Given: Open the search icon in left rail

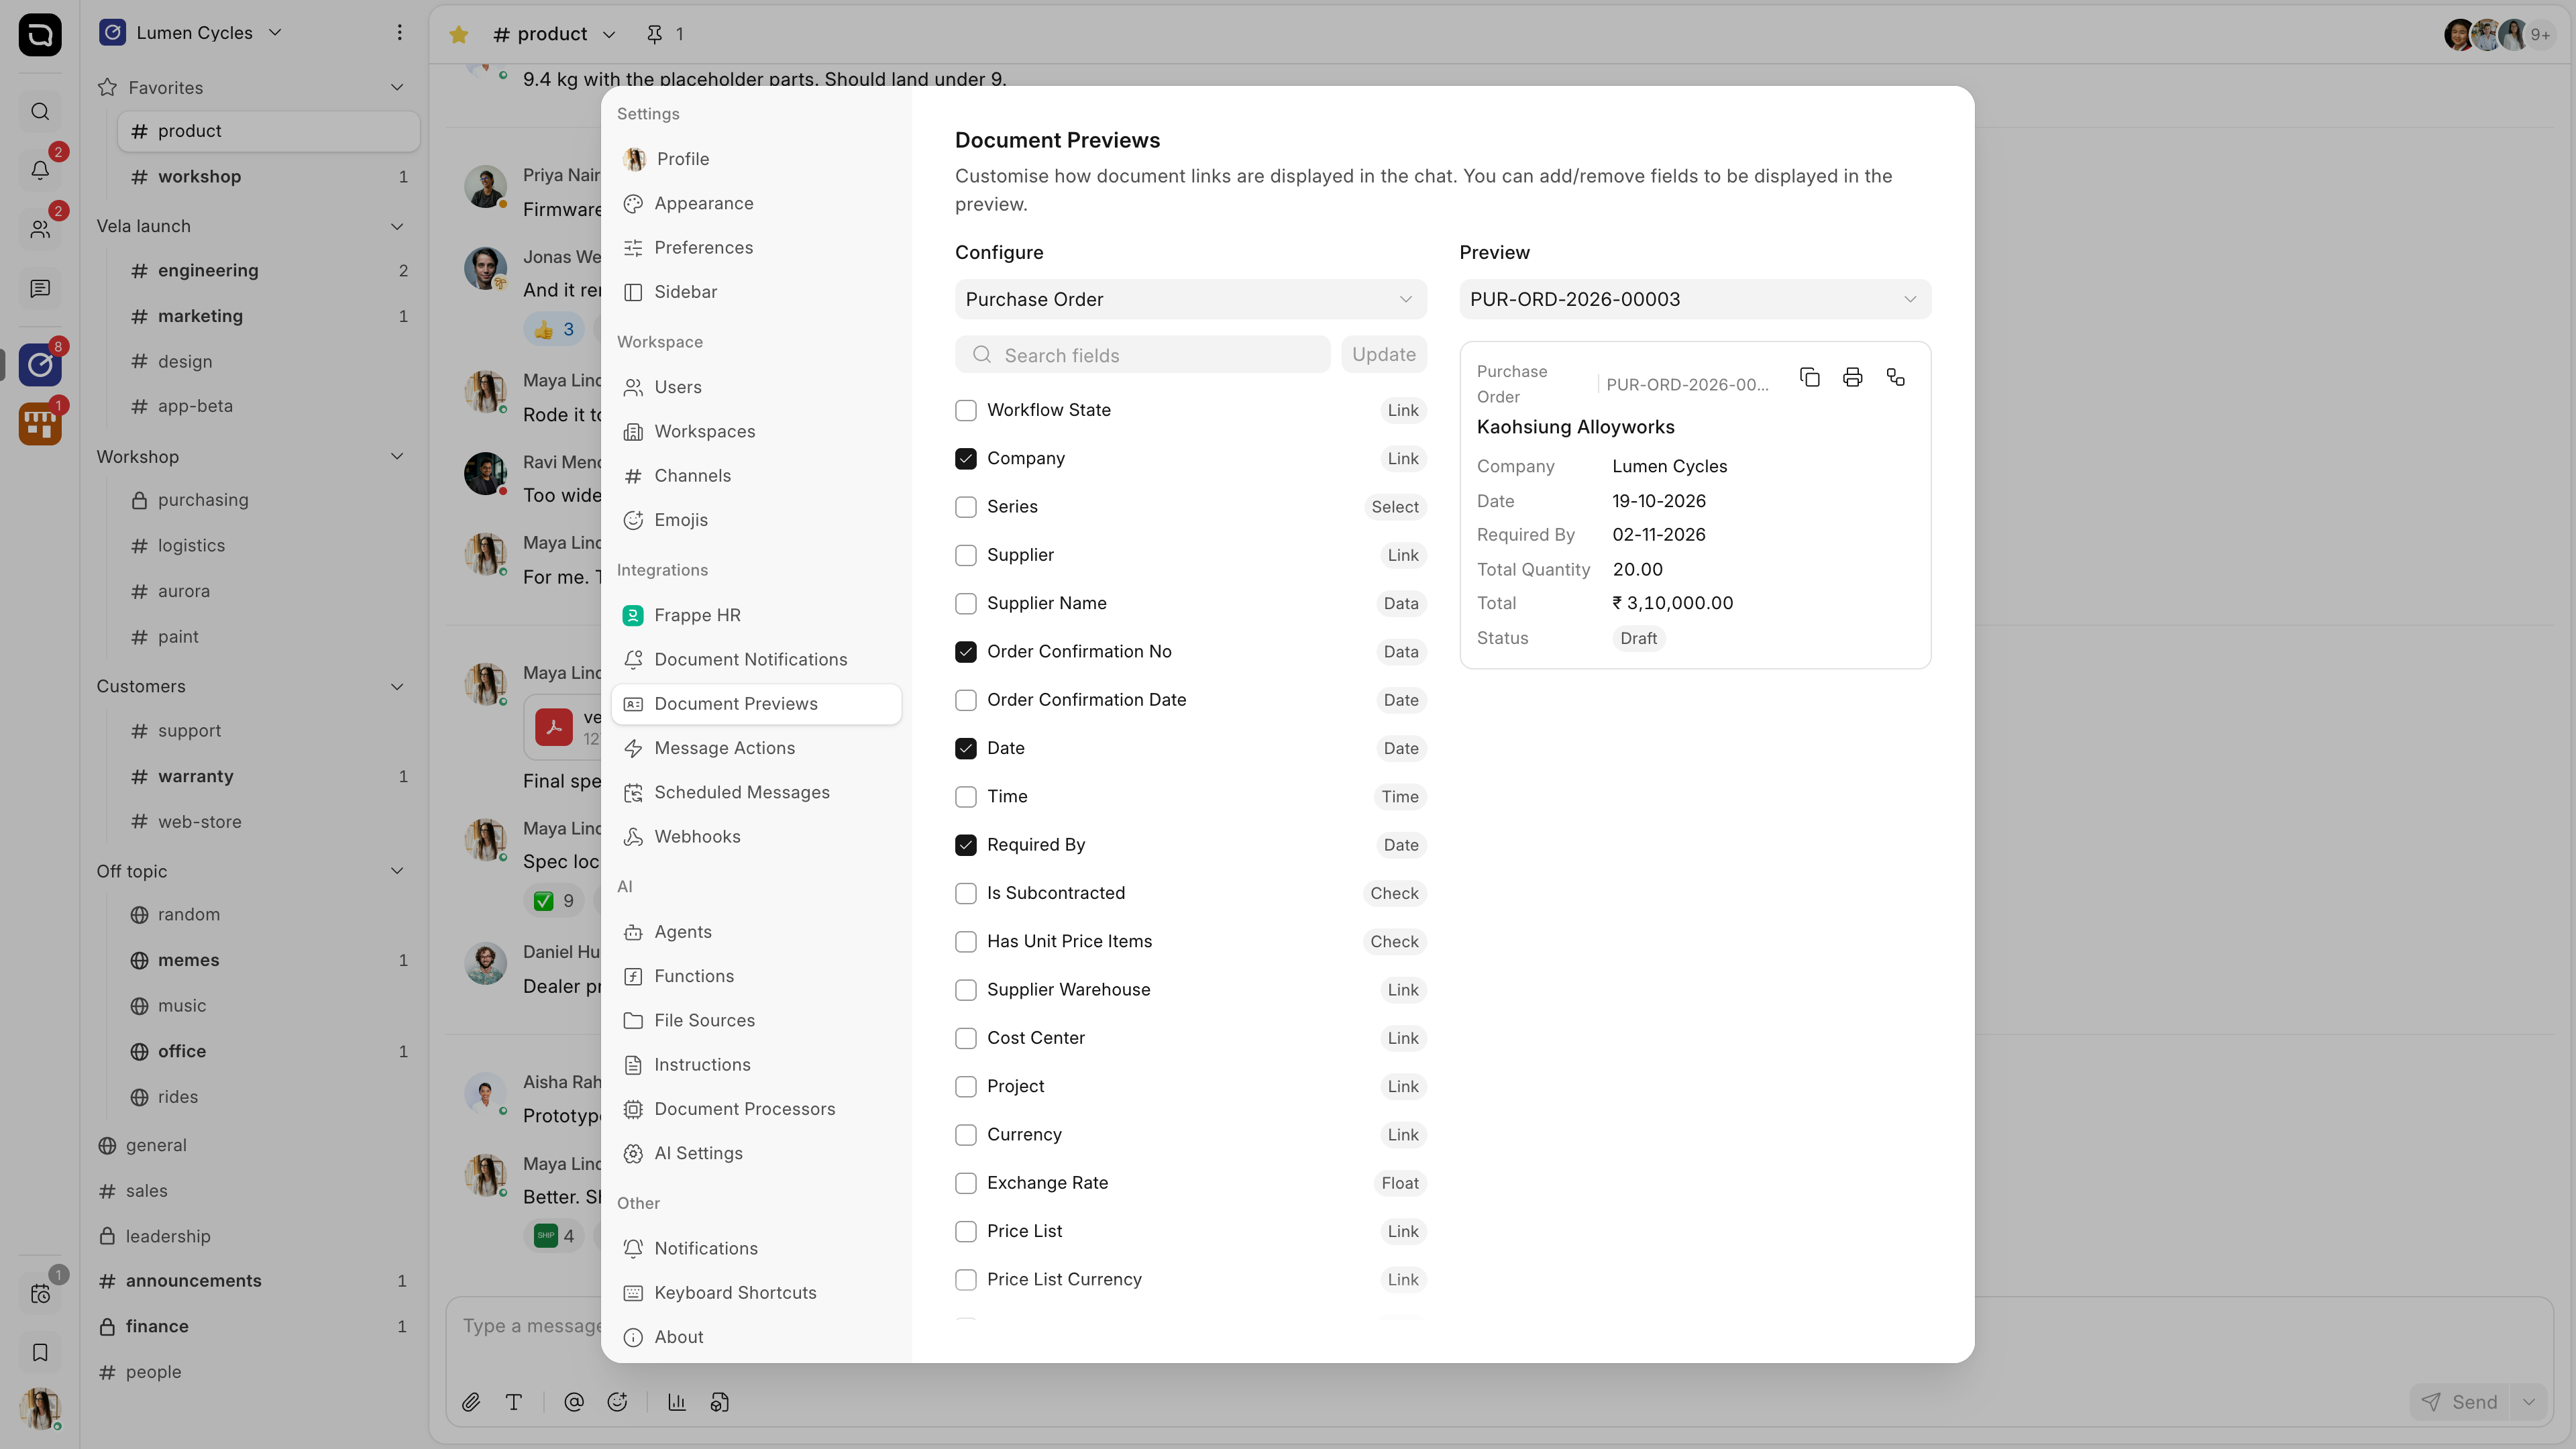Looking at the screenshot, I should 40,111.
